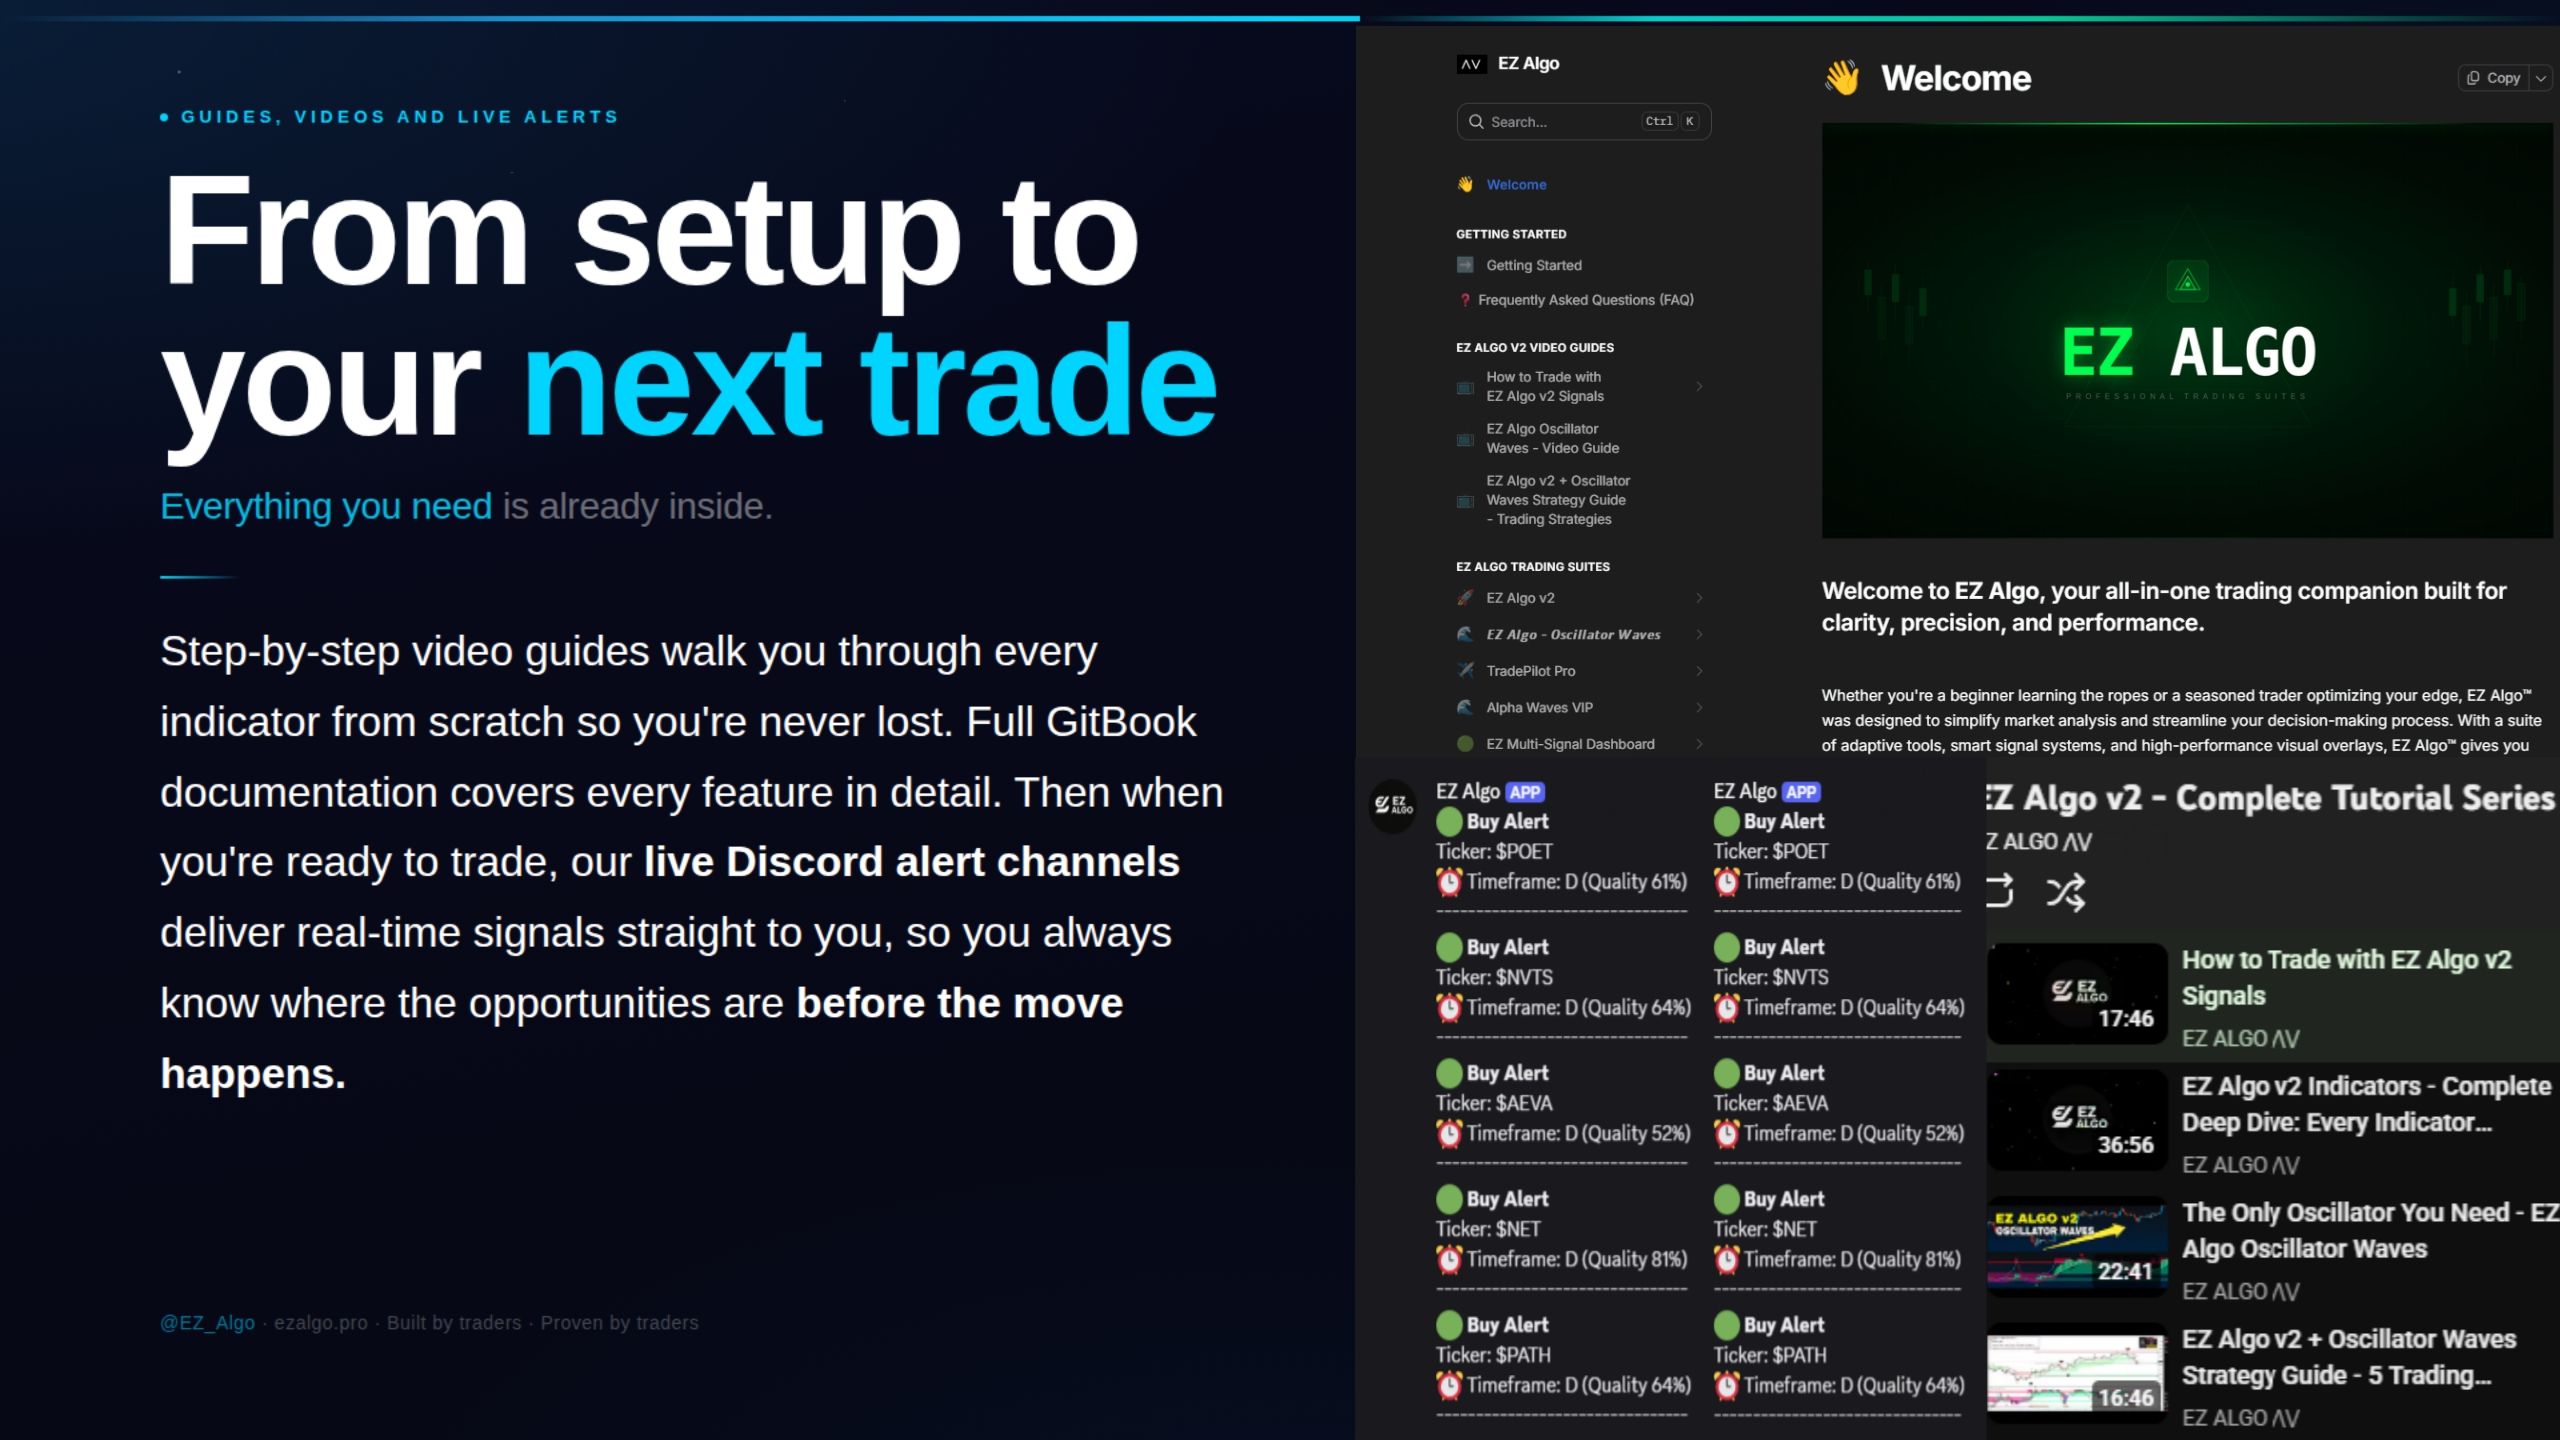The image size is (2560, 1440).
Task: Click the Welcome page heading
Action: pyautogui.click(x=1956, y=78)
